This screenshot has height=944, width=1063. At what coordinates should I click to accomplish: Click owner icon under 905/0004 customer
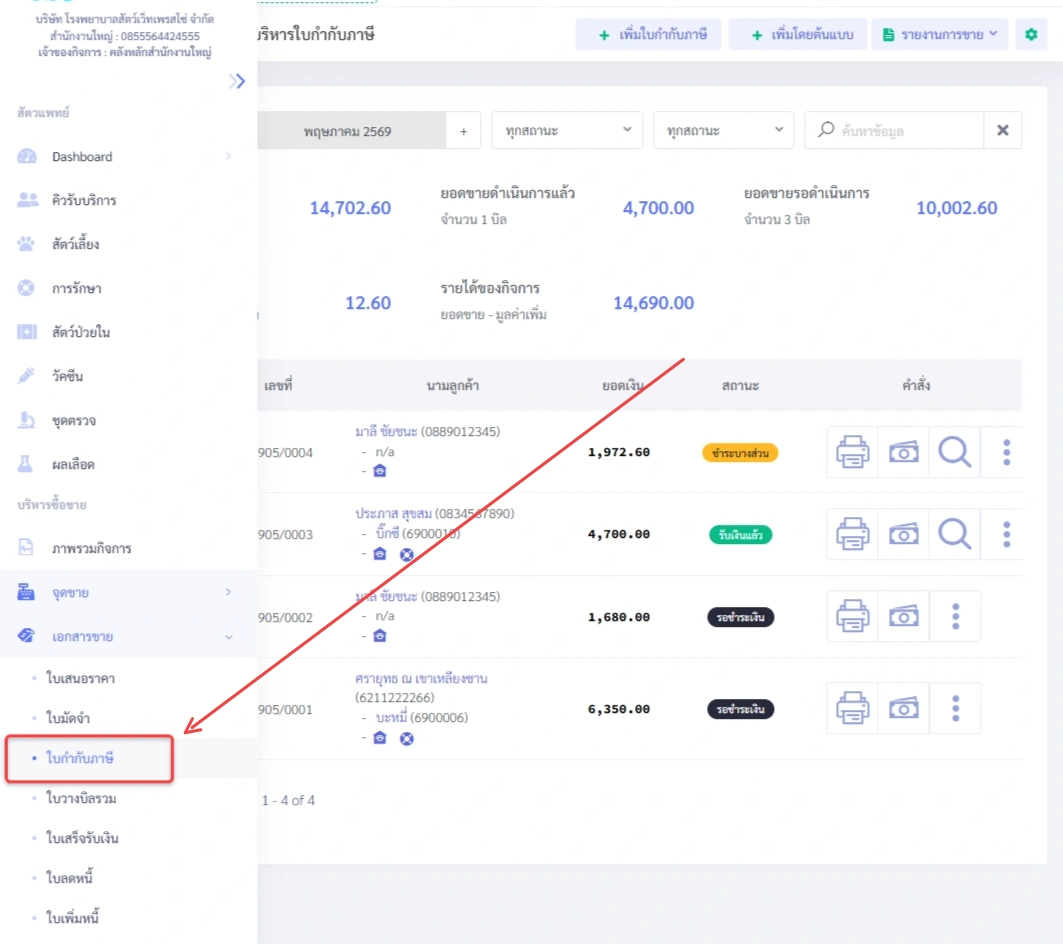(380, 471)
